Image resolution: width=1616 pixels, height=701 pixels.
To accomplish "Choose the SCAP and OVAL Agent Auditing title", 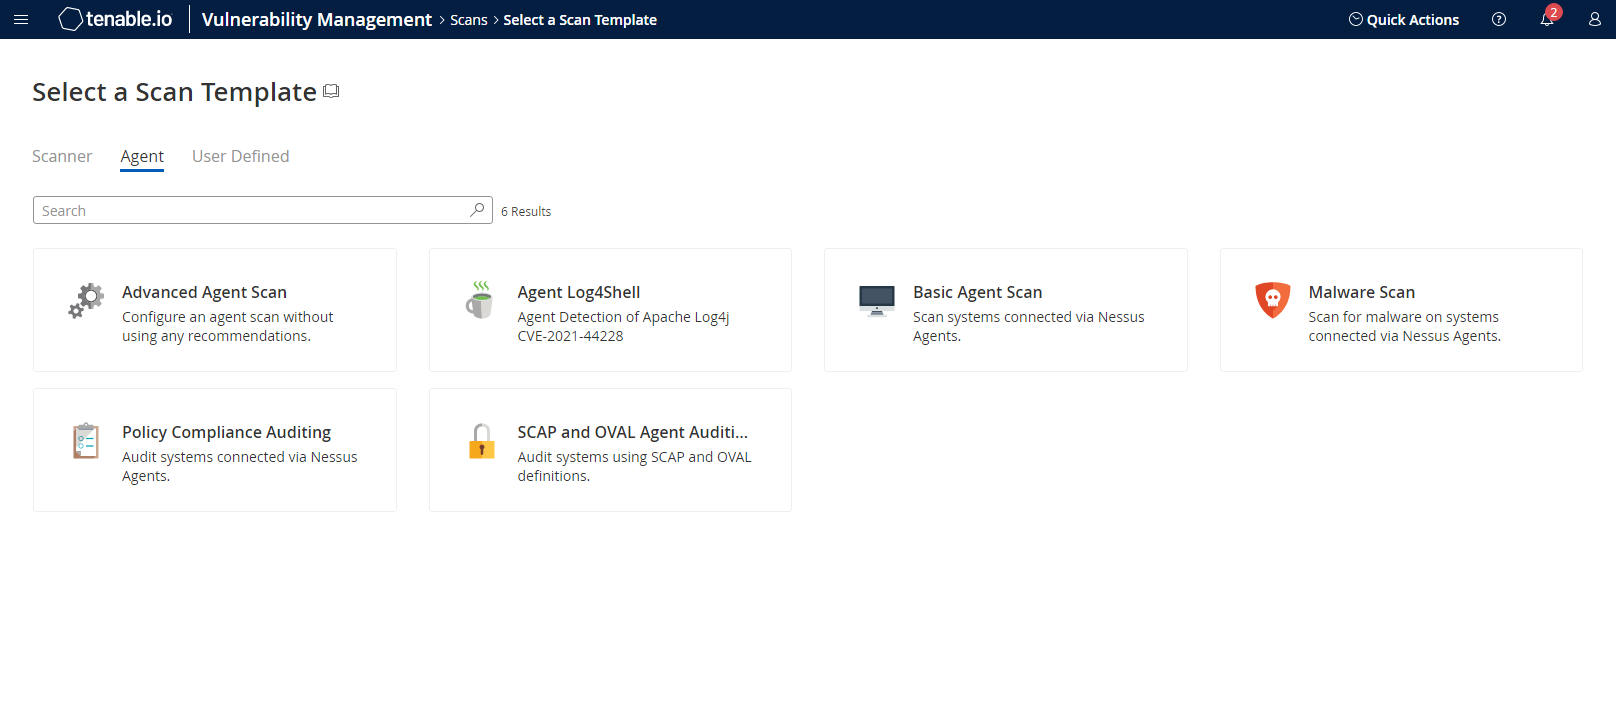I will [633, 432].
